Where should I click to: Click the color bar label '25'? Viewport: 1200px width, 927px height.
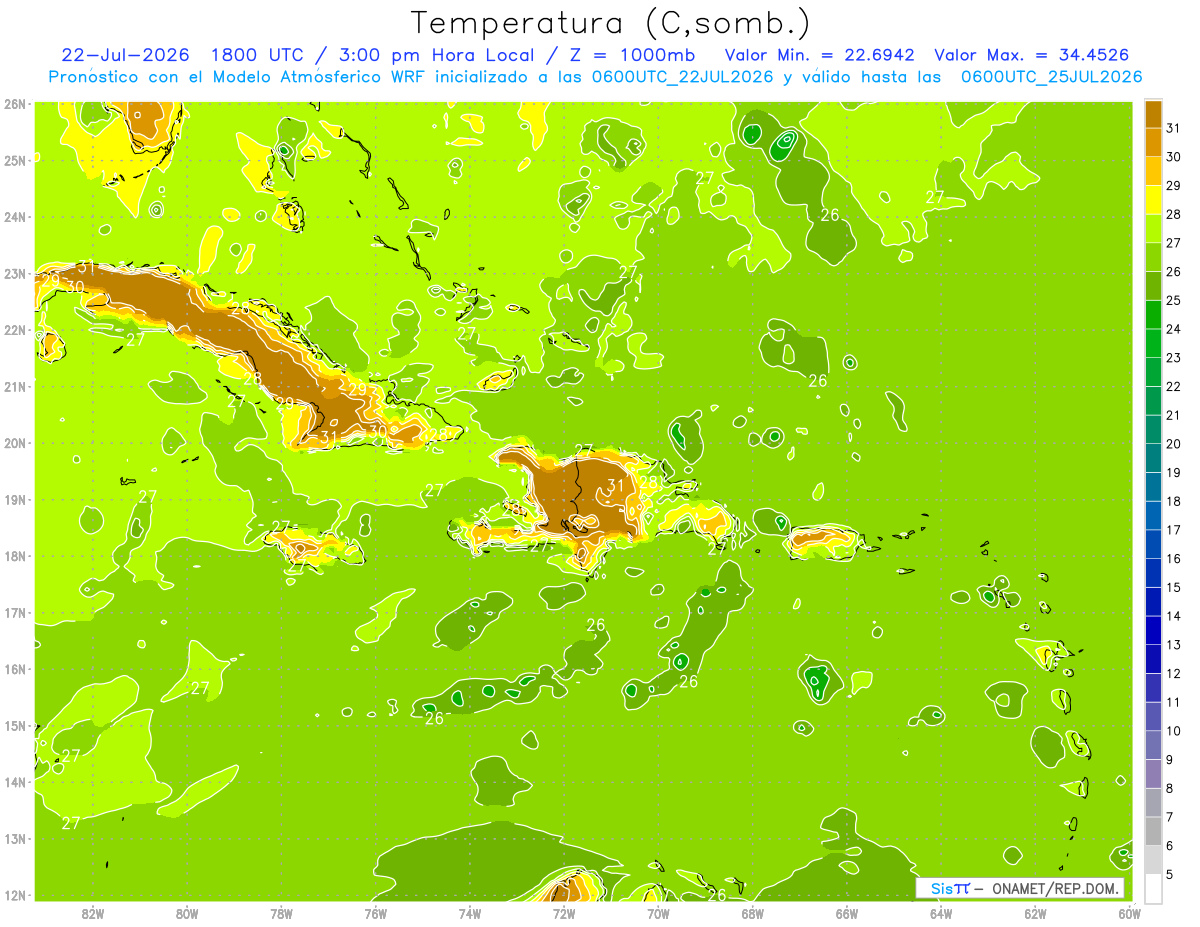[x=1174, y=300]
